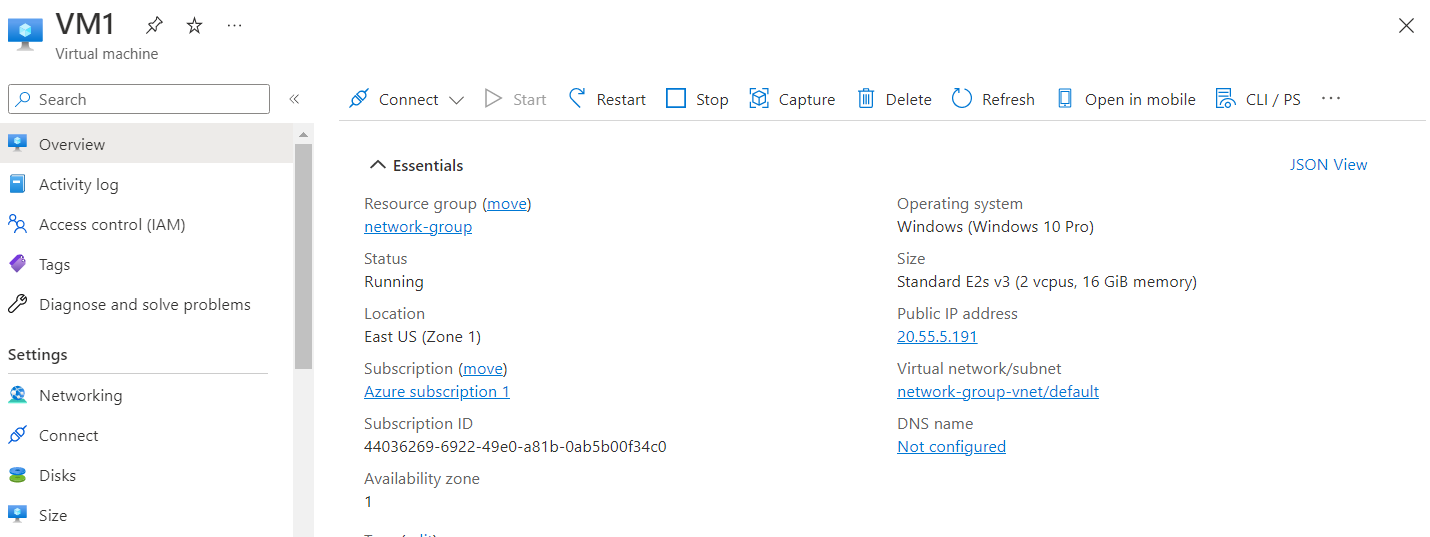
Task: Click the Refresh icon in toolbar
Action: click(x=962, y=98)
